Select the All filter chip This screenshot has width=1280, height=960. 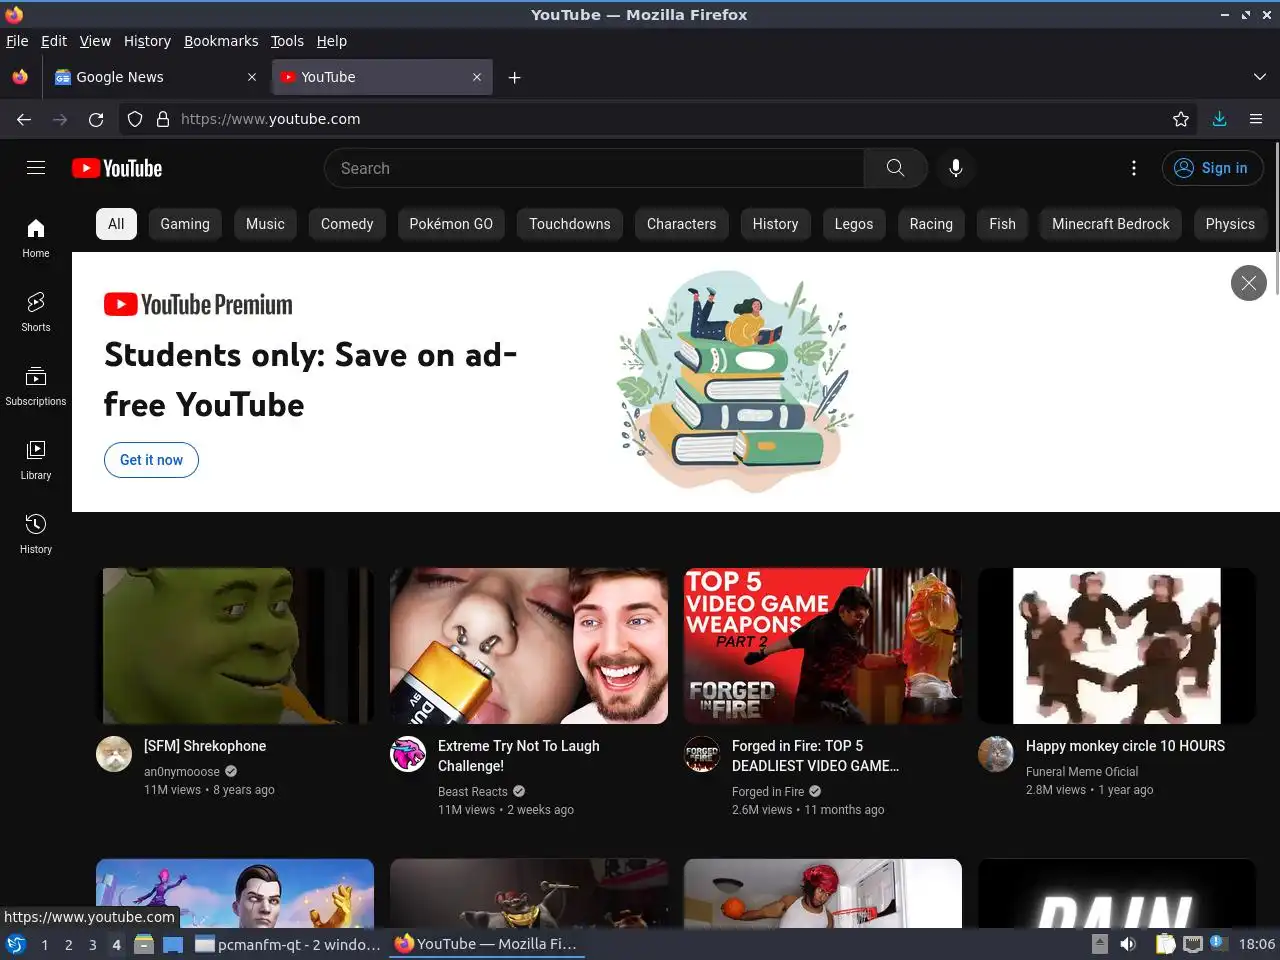click(116, 224)
